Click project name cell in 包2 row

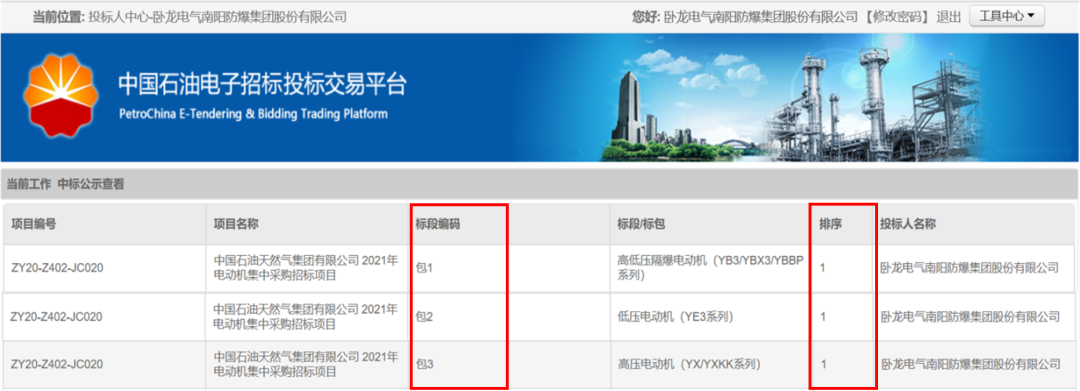(x=306, y=317)
